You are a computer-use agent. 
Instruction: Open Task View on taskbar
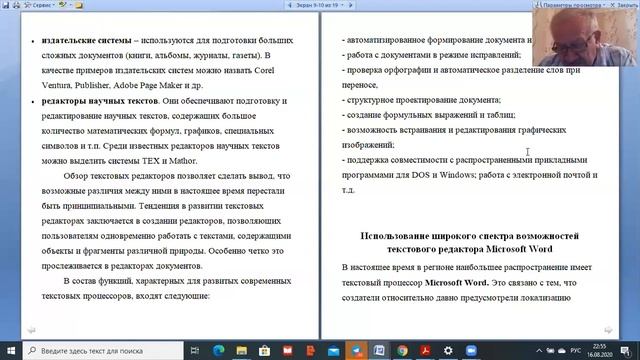(x=195, y=351)
